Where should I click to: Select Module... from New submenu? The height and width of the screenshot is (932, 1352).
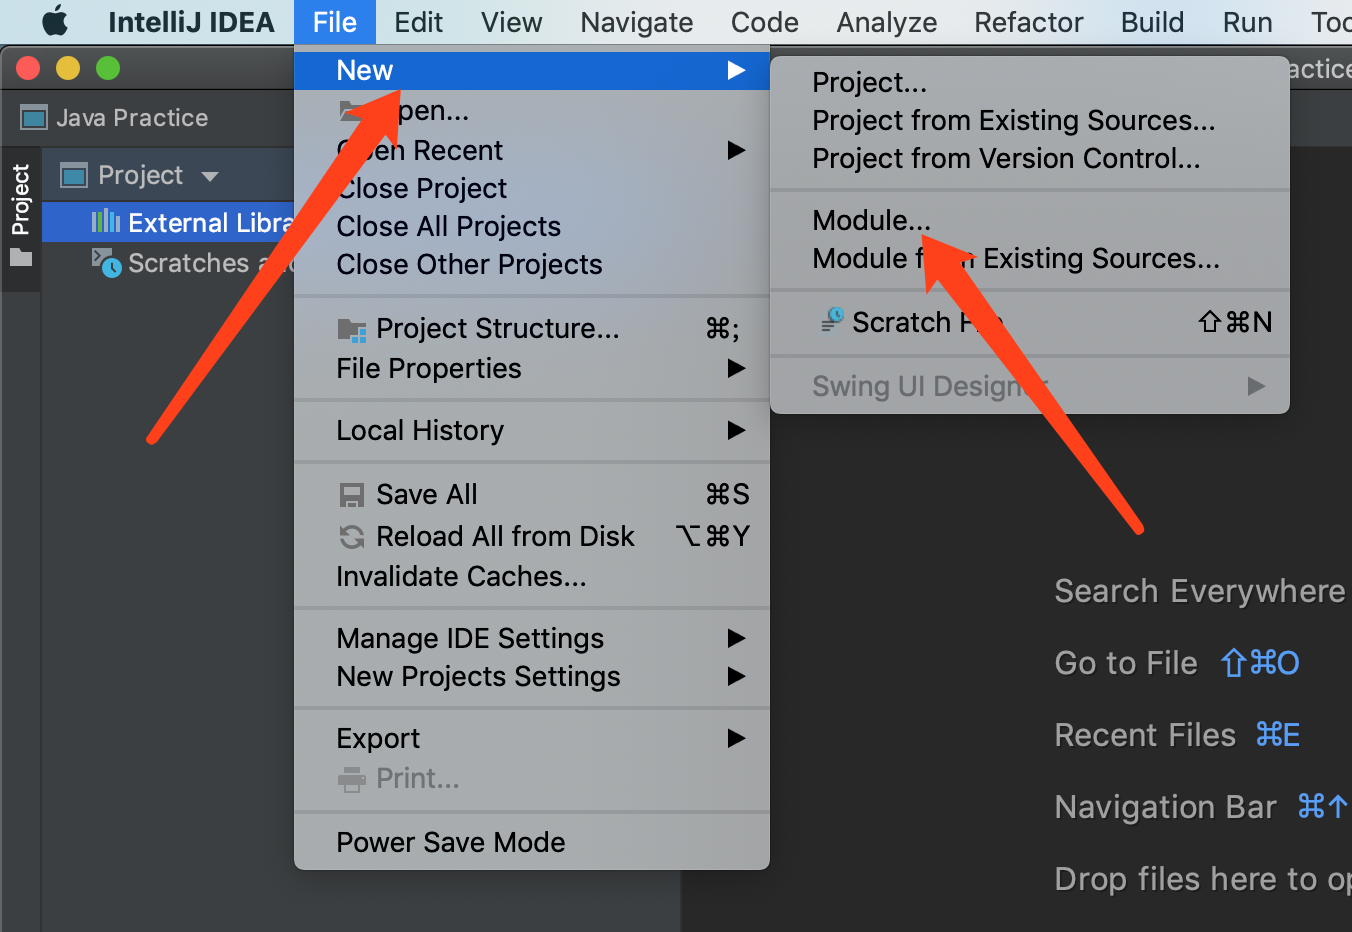(870, 220)
